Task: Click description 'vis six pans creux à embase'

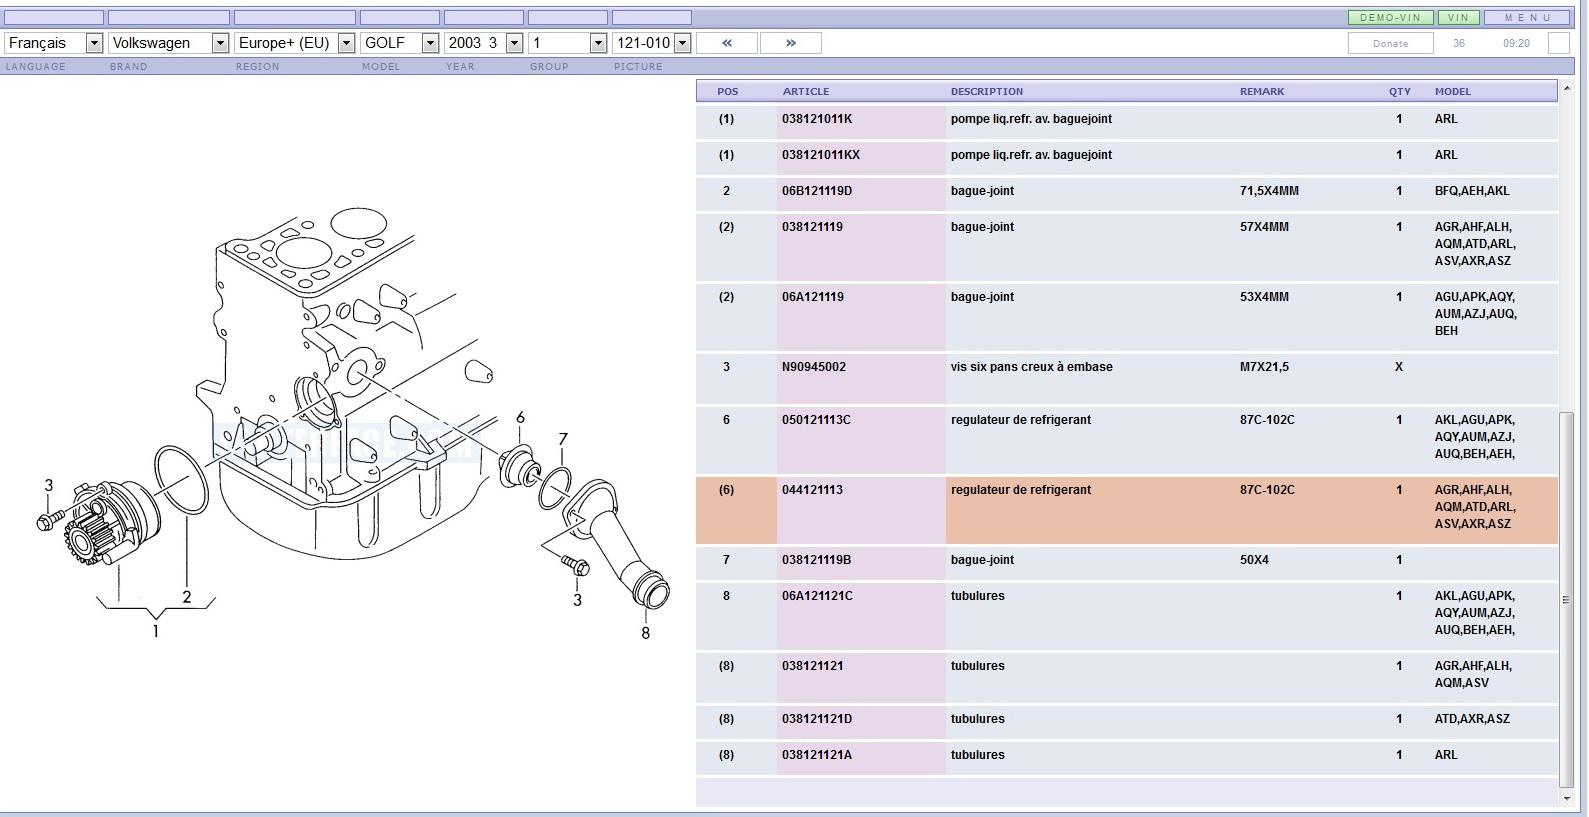Action: [1031, 367]
